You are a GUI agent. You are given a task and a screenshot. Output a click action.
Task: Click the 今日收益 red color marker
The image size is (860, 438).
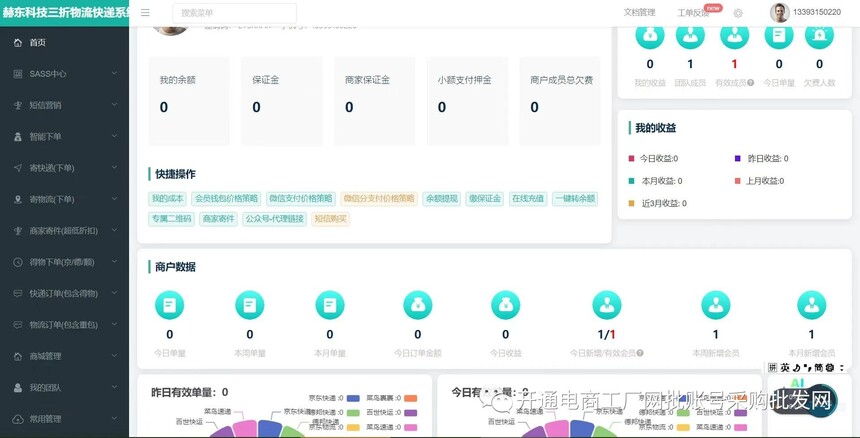(x=631, y=158)
